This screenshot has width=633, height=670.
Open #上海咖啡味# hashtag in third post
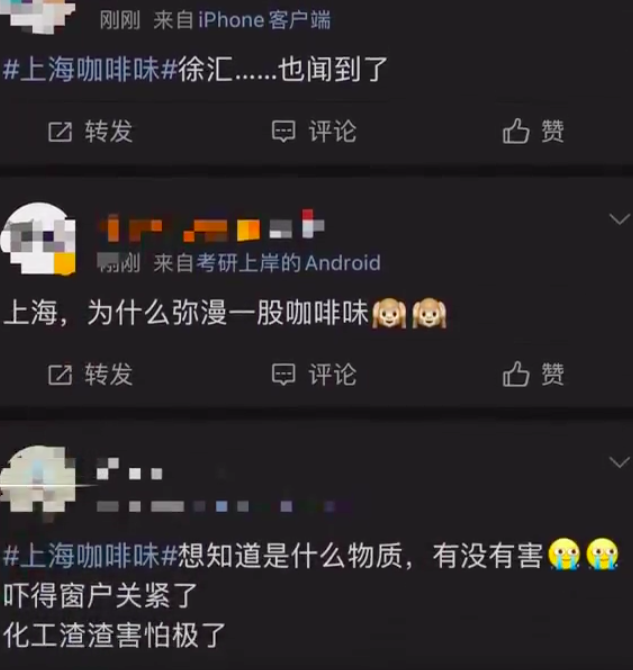click(90, 556)
